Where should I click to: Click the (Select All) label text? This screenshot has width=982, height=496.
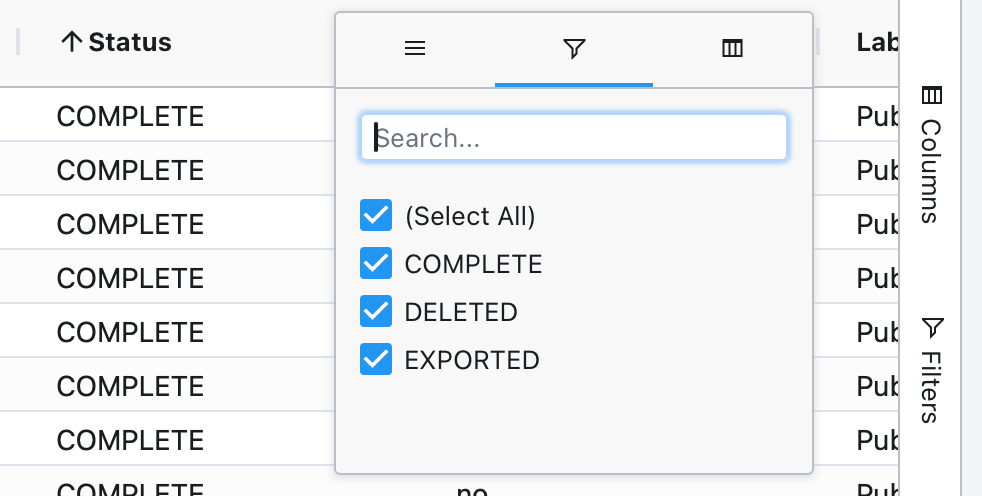pos(470,216)
